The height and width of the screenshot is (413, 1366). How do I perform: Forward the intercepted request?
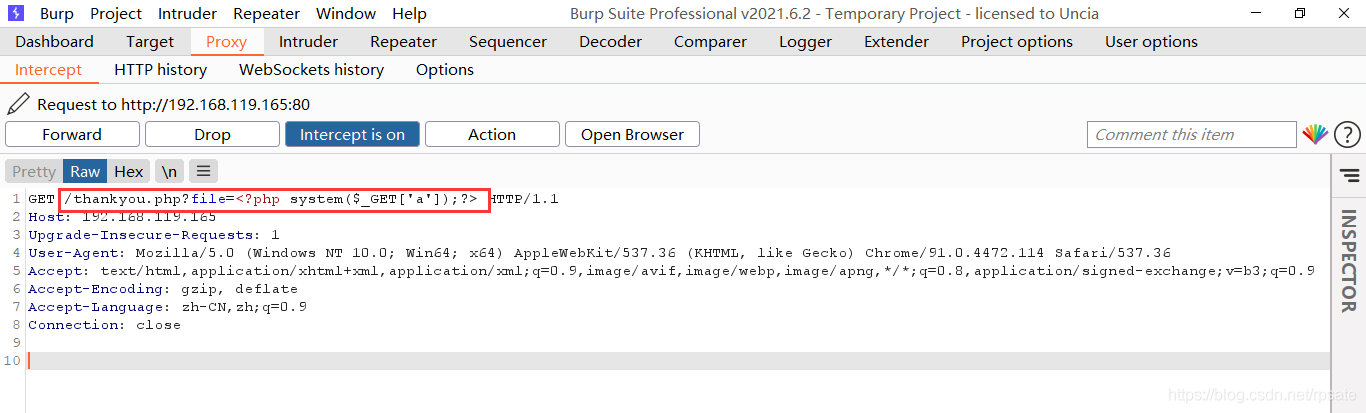point(72,134)
